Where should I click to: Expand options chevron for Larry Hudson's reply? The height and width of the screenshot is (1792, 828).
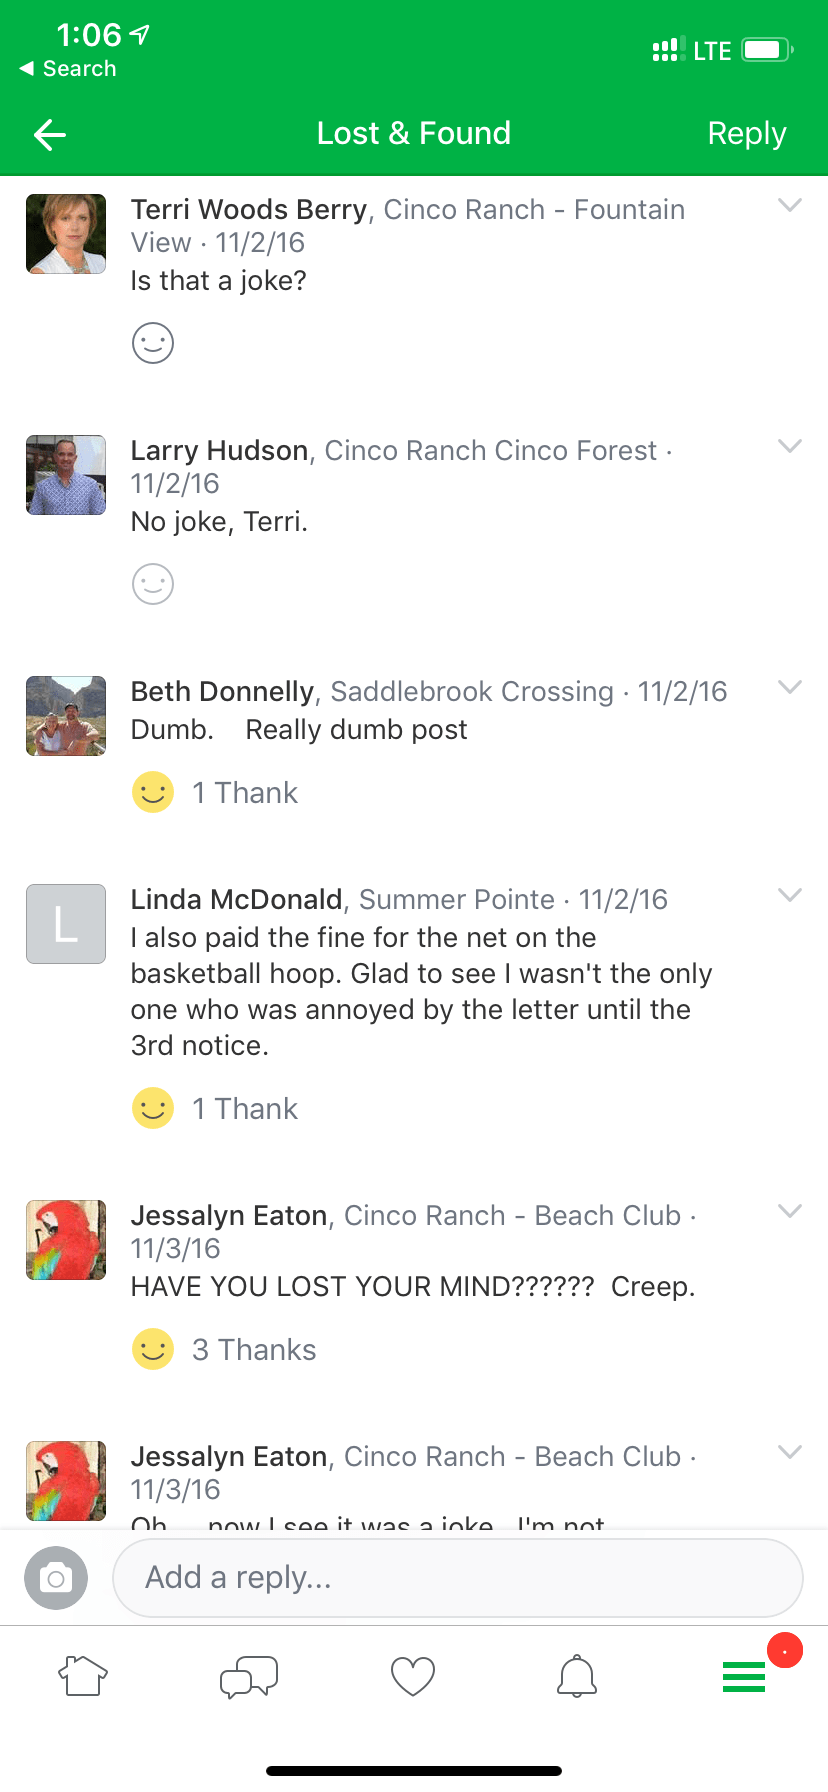790,446
